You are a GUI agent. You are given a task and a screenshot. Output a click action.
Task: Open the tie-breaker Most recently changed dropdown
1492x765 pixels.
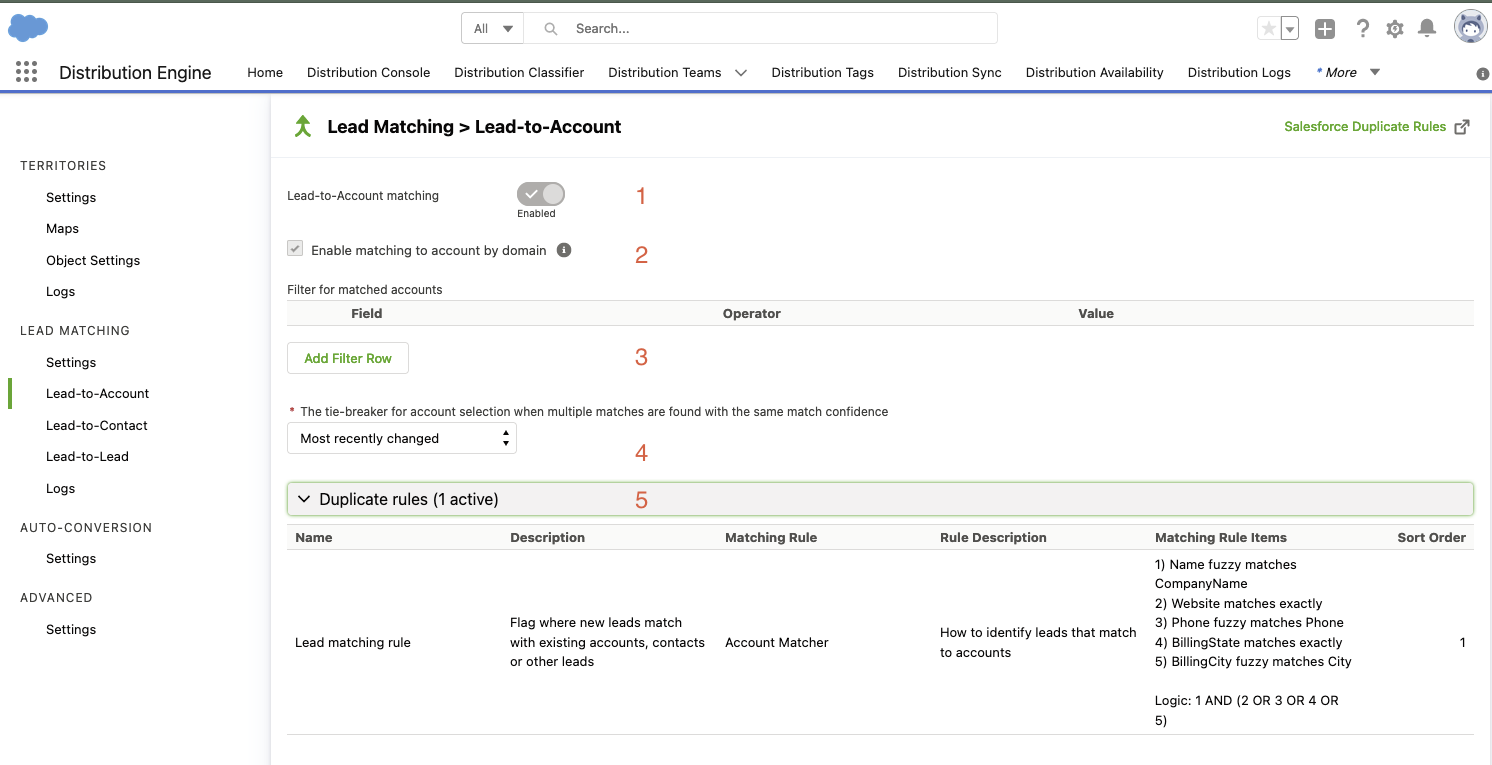402,438
